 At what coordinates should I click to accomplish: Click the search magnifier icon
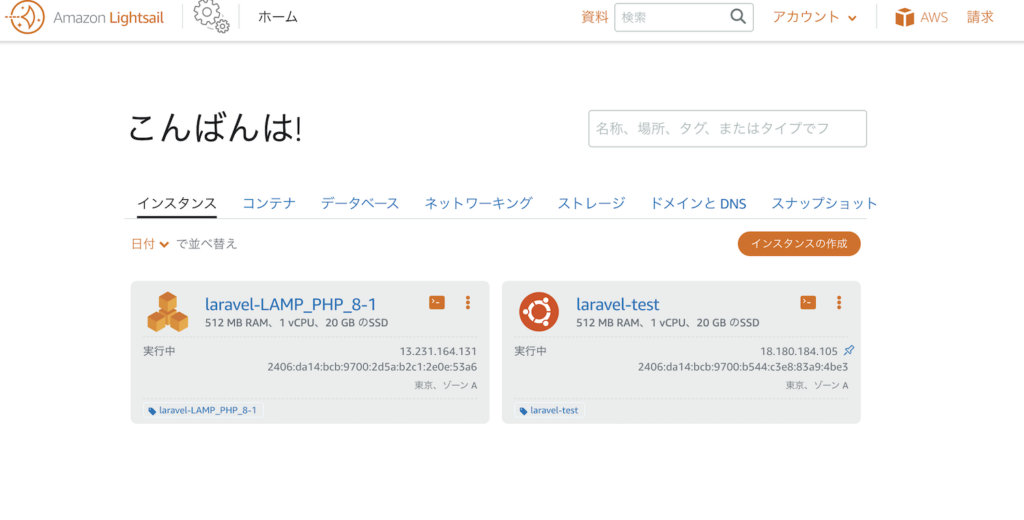click(738, 17)
